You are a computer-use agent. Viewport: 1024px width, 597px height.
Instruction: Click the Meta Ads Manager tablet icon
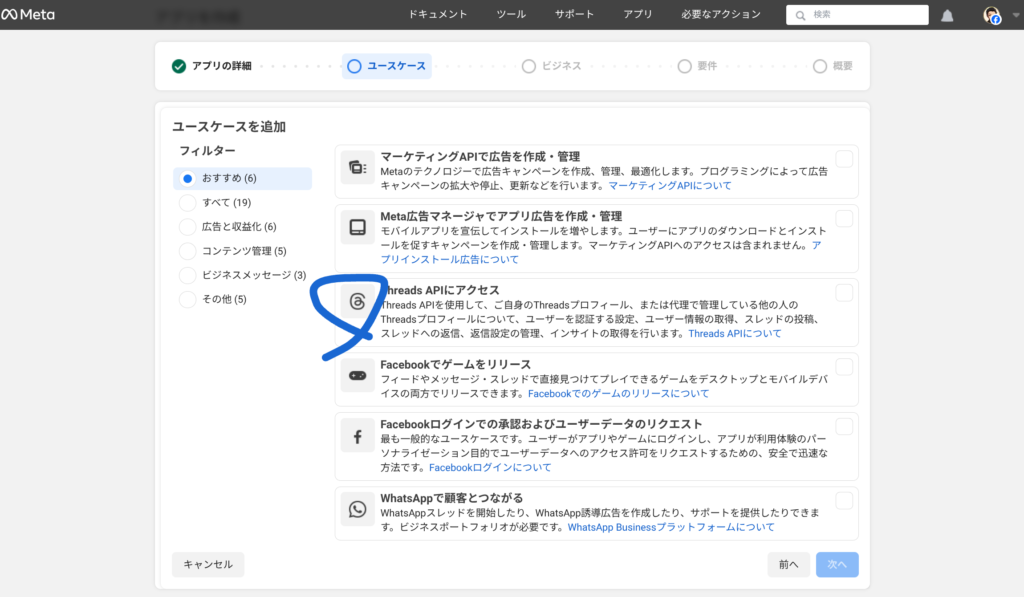pyautogui.click(x=357, y=228)
